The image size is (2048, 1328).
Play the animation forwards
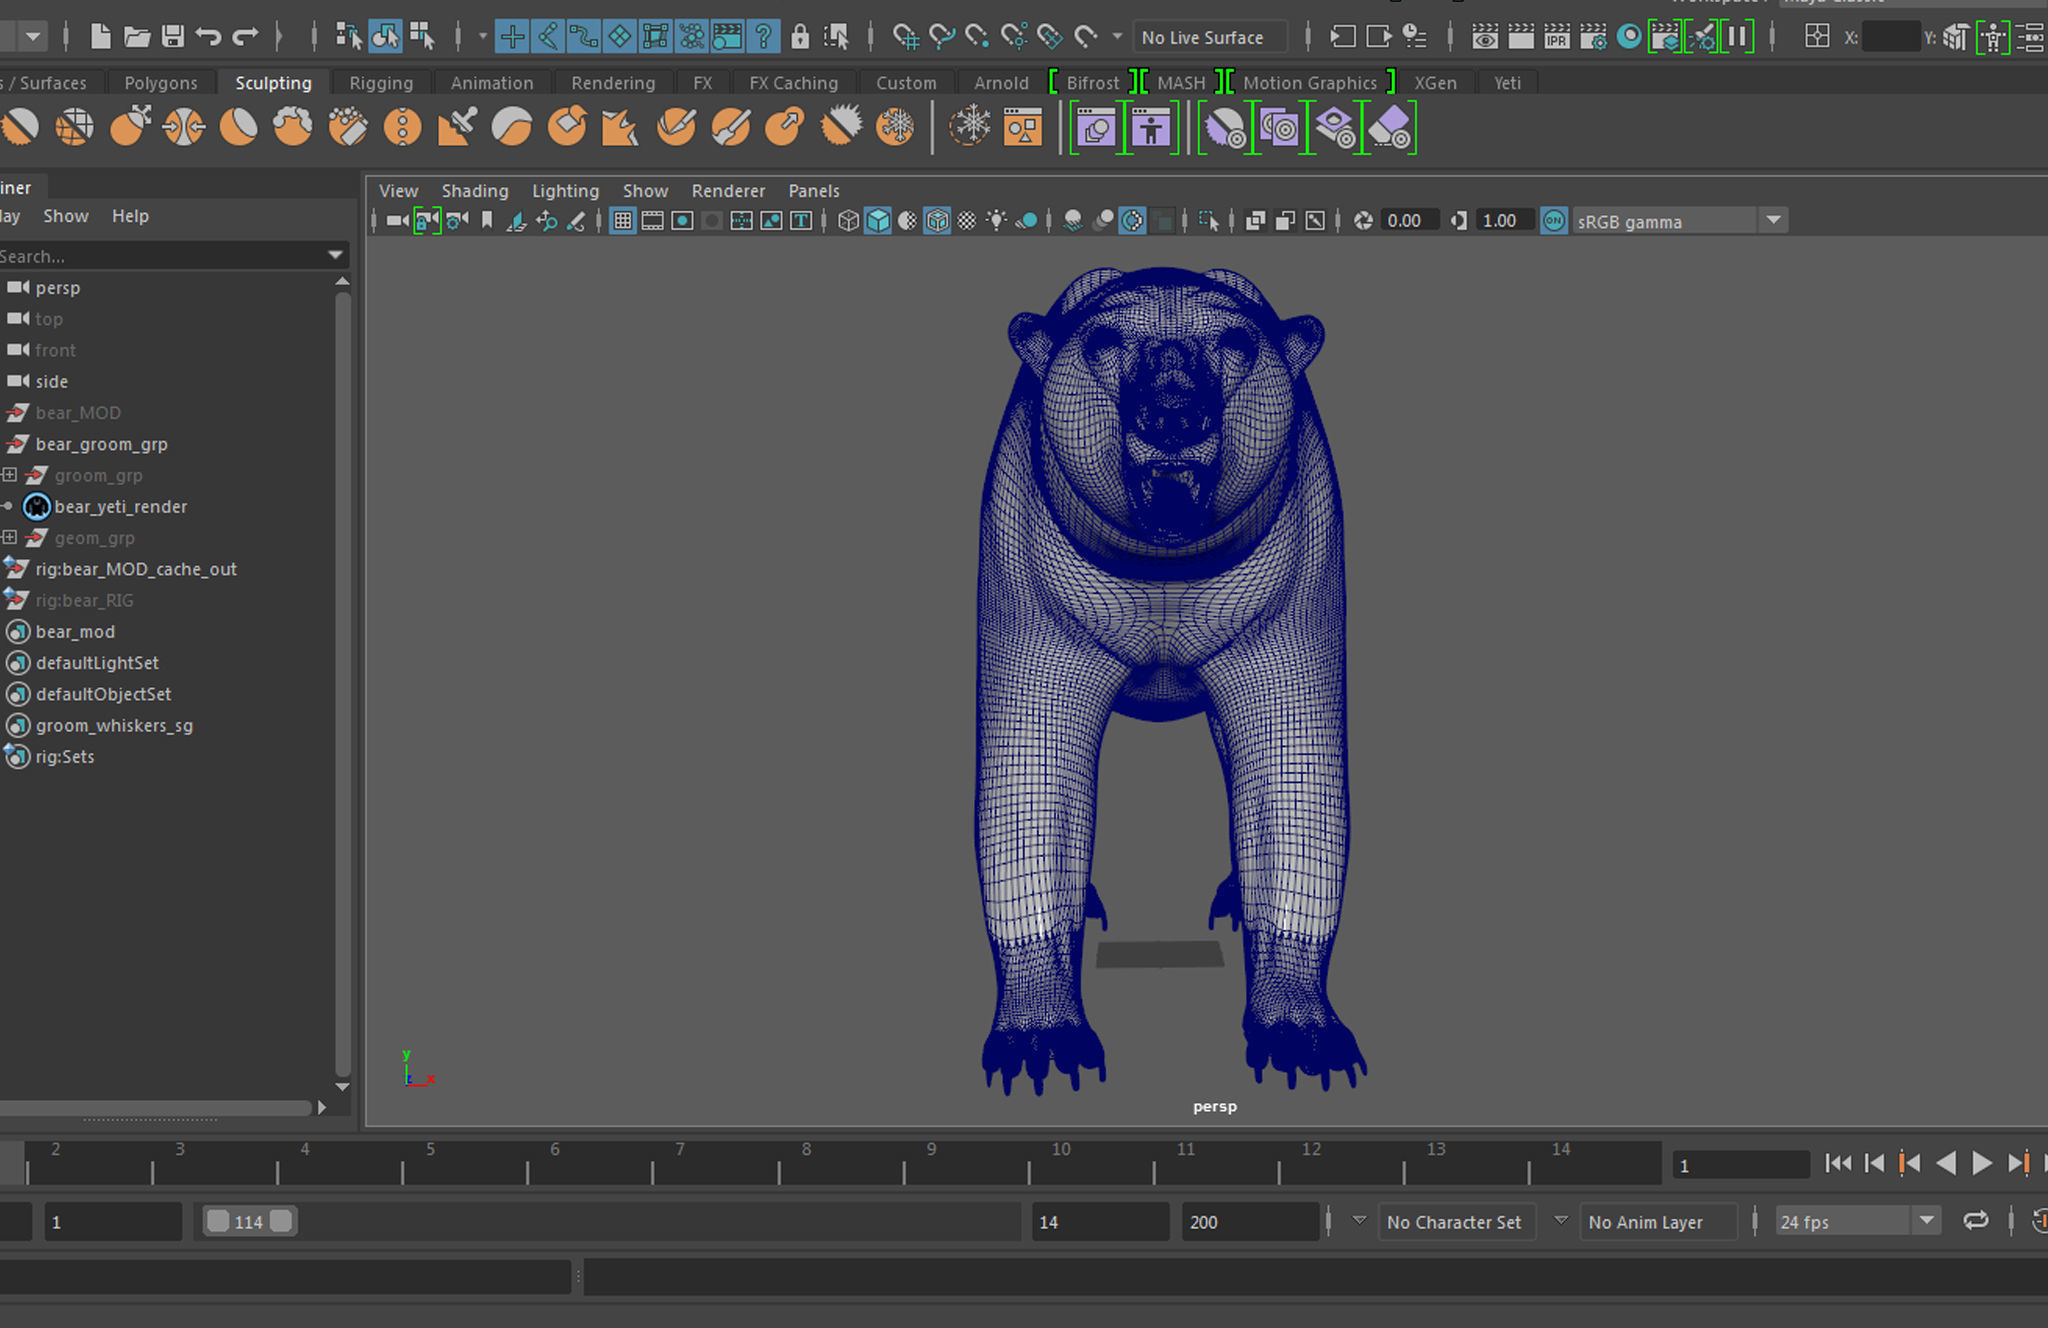click(1981, 1163)
